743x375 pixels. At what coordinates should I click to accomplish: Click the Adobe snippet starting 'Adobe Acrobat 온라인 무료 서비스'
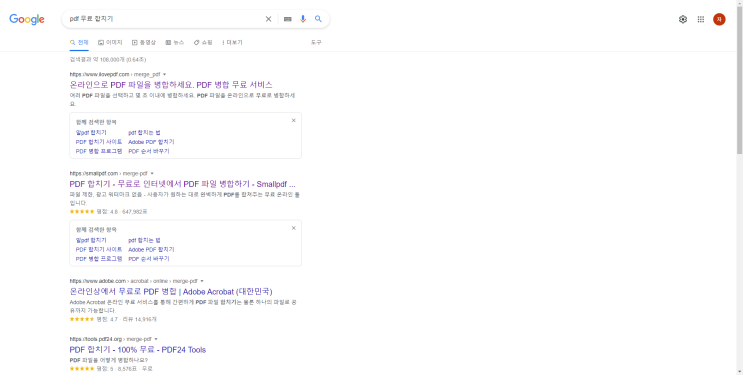[x=183, y=306]
